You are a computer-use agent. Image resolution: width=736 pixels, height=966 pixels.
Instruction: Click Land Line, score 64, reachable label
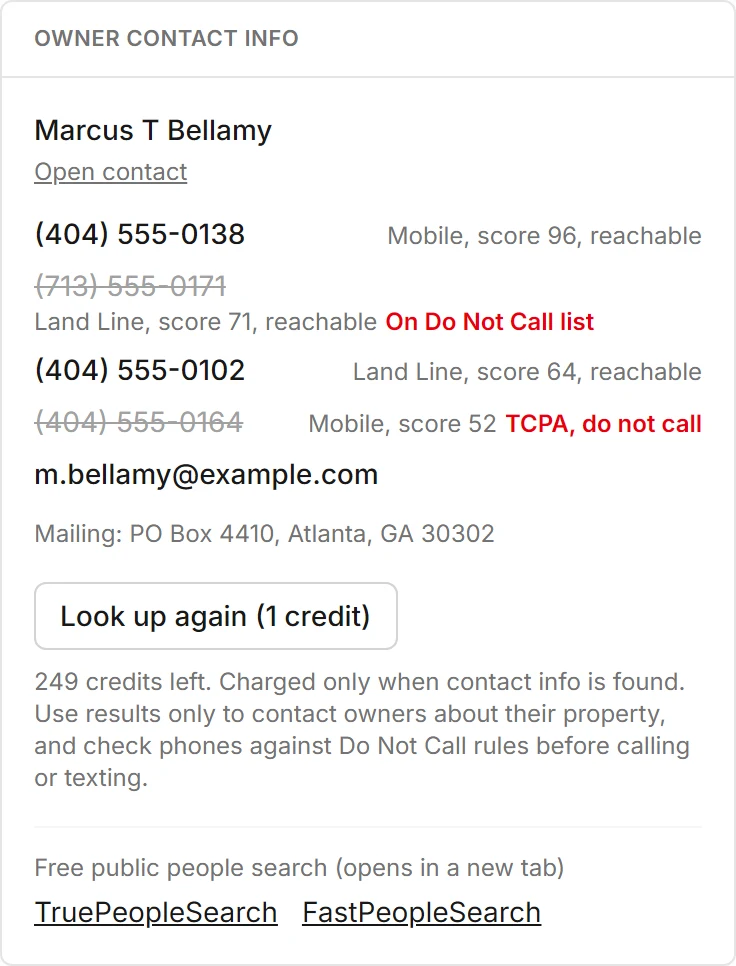[527, 372]
